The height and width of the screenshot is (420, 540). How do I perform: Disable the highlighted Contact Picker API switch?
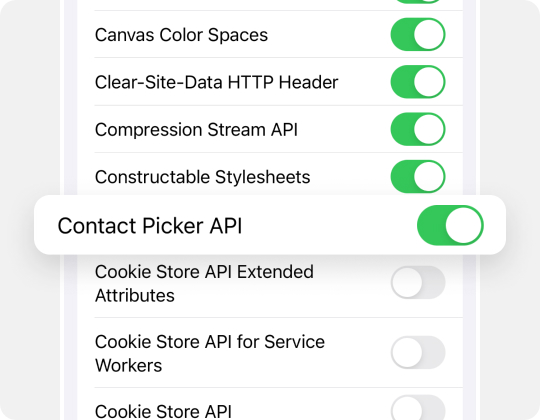click(x=450, y=225)
